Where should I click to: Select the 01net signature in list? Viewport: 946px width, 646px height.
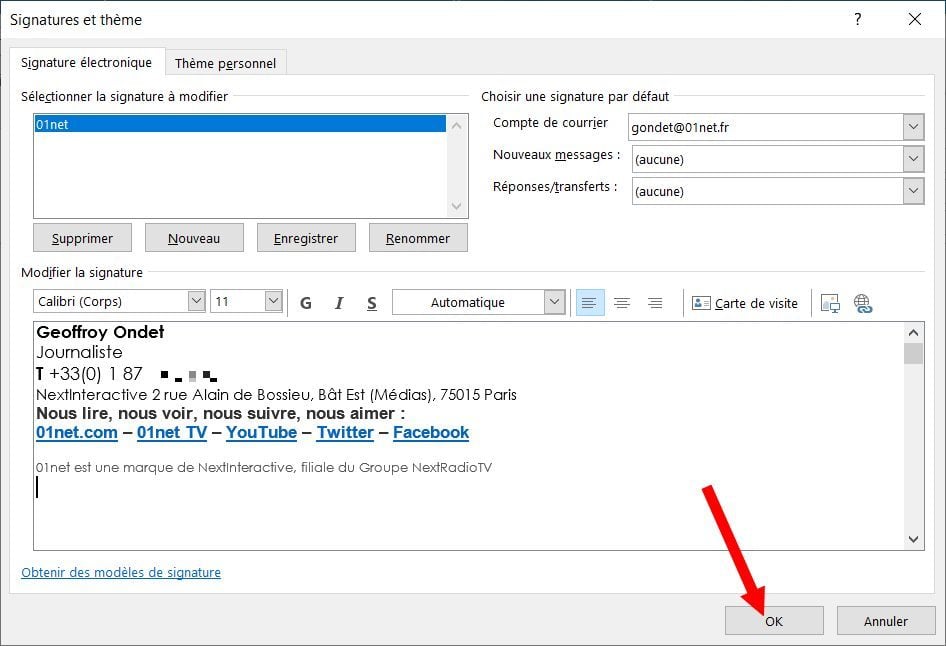tap(240, 124)
